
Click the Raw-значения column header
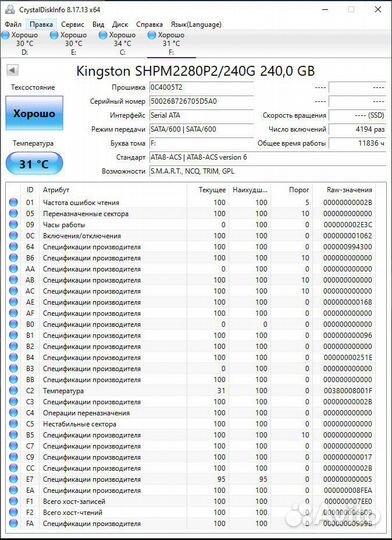(x=349, y=190)
